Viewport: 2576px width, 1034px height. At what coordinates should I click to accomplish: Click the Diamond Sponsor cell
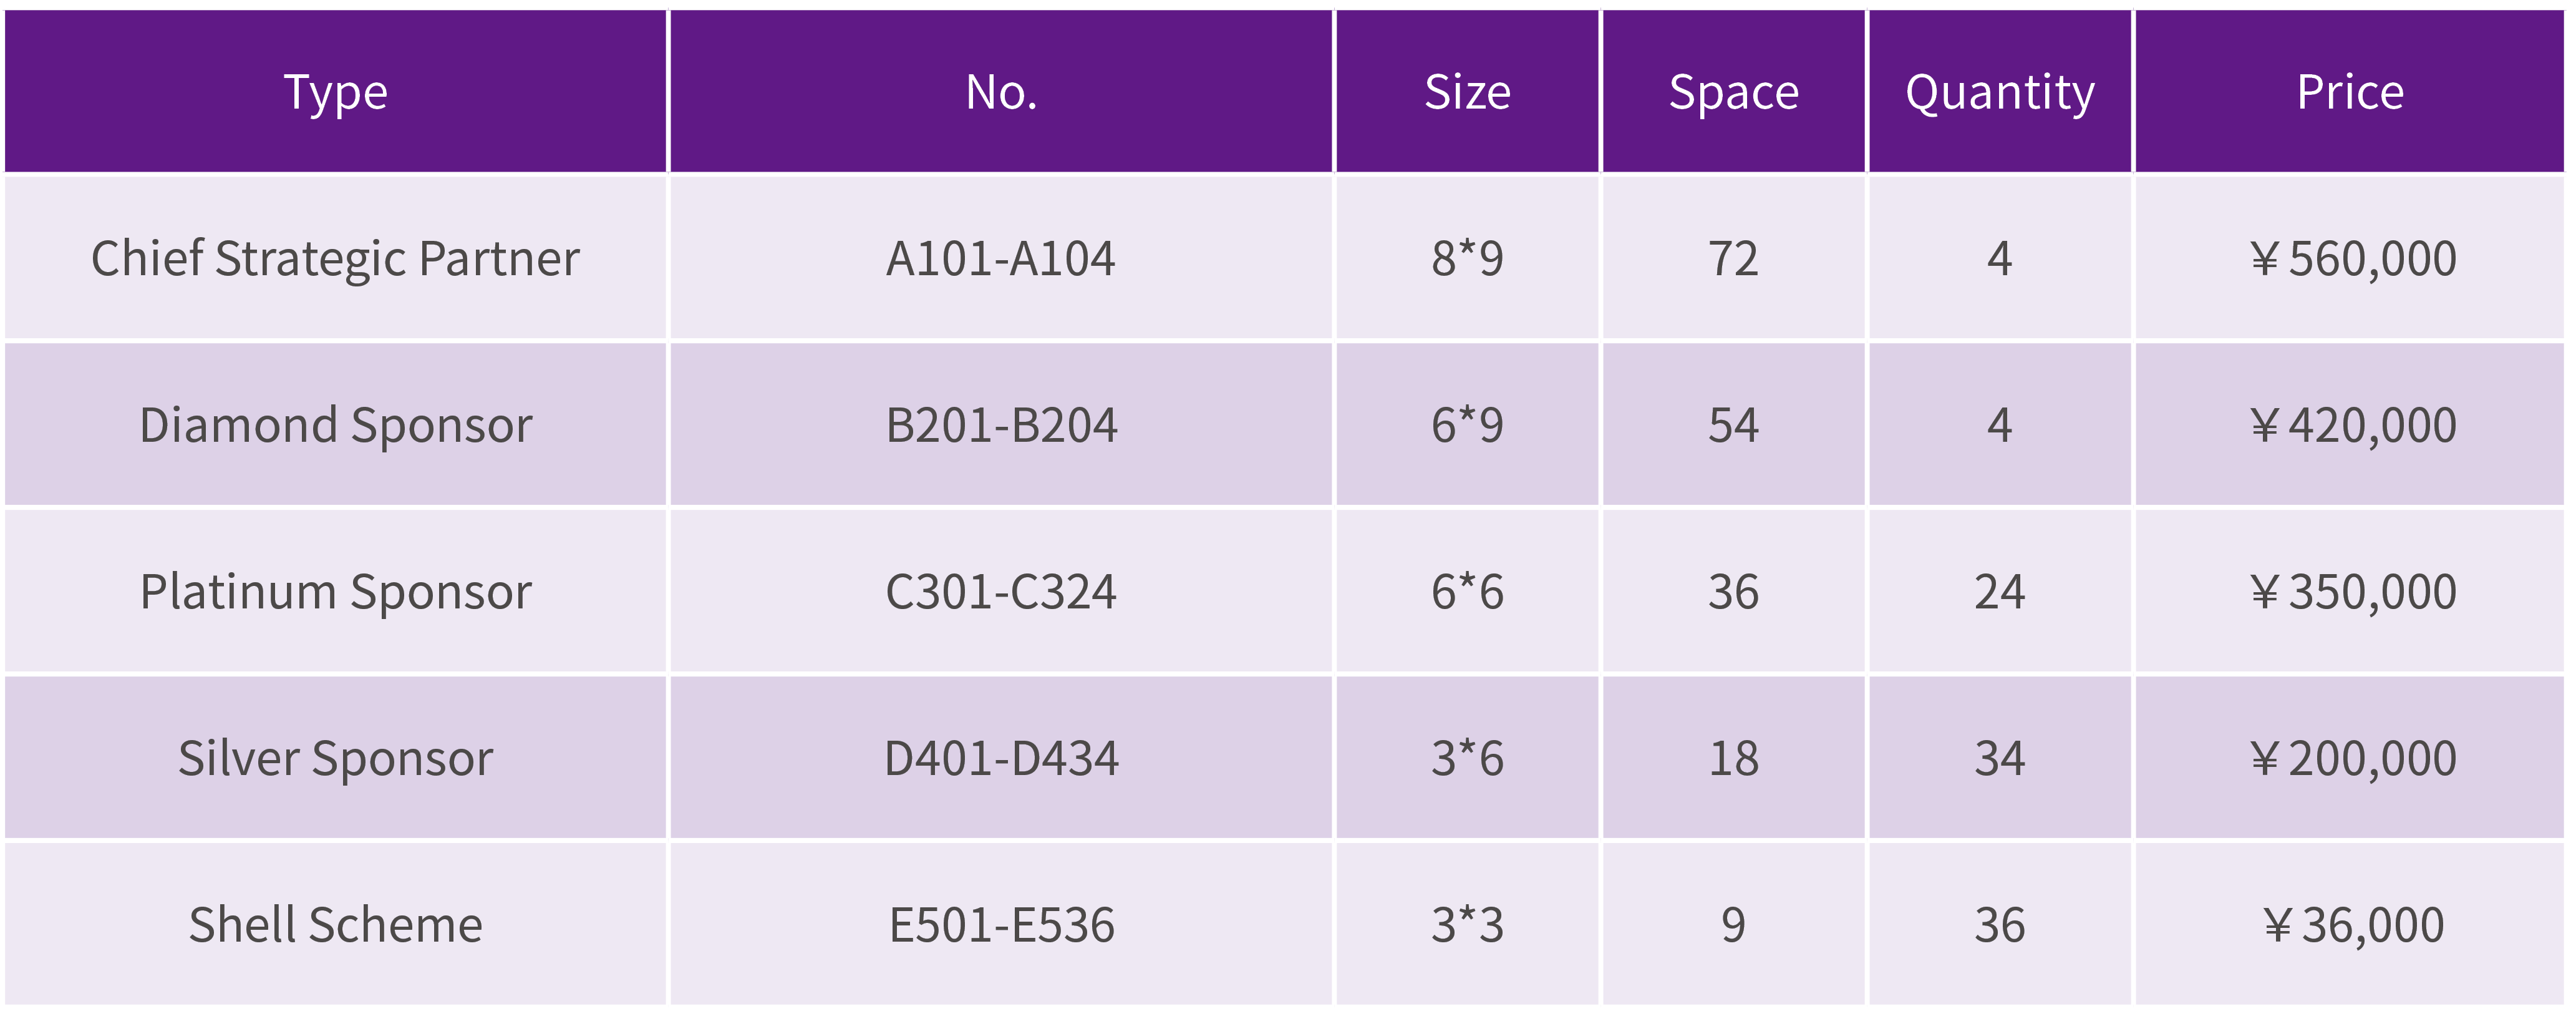point(335,425)
